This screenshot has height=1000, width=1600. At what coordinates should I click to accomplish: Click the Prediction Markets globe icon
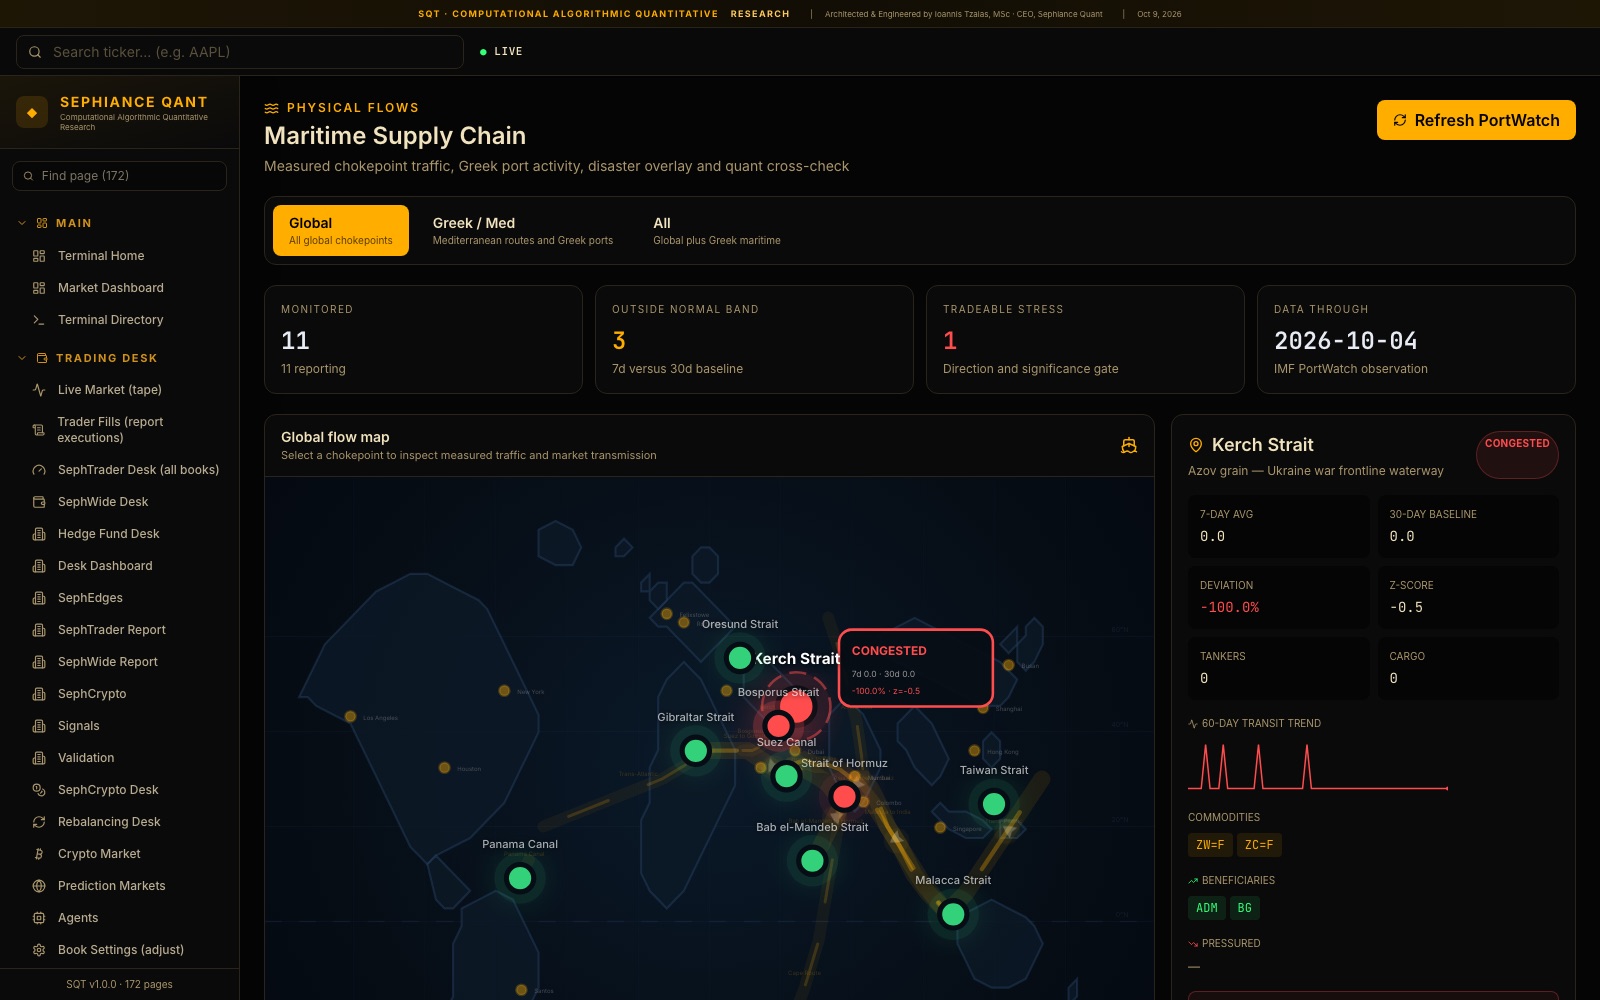point(39,886)
